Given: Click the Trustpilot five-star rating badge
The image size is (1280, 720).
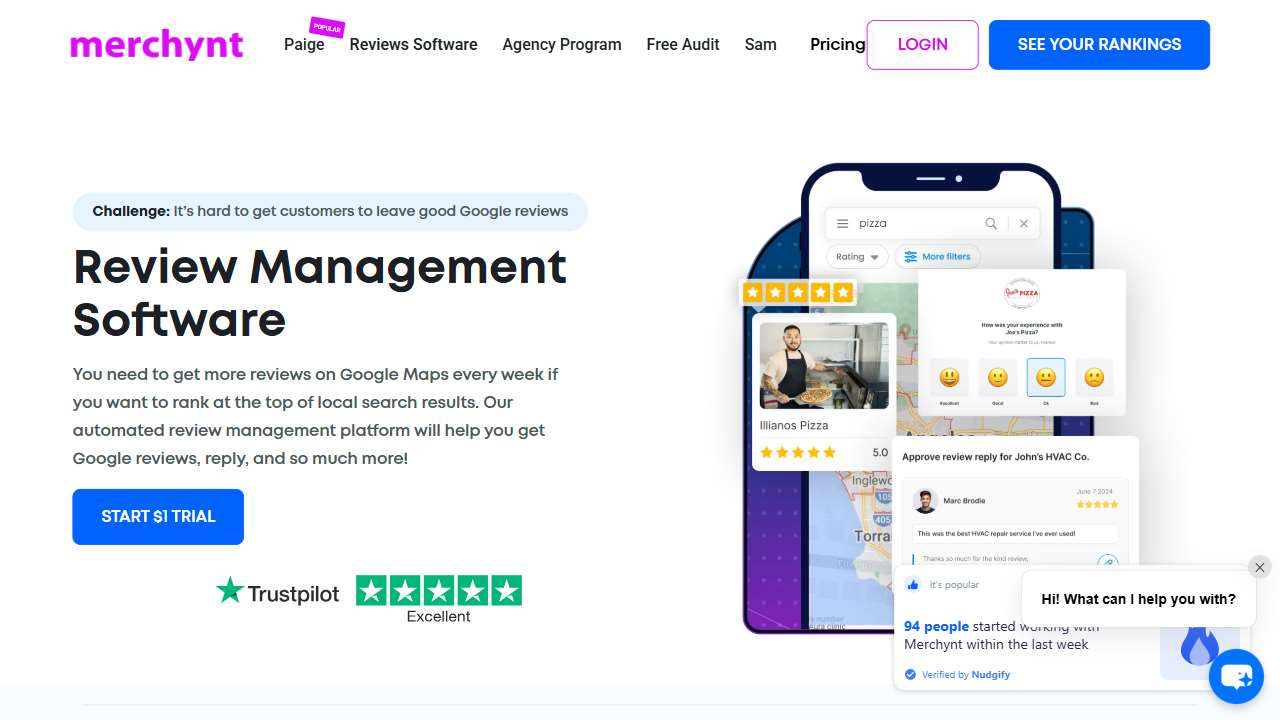Looking at the screenshot, I should (x=439, y=591).
